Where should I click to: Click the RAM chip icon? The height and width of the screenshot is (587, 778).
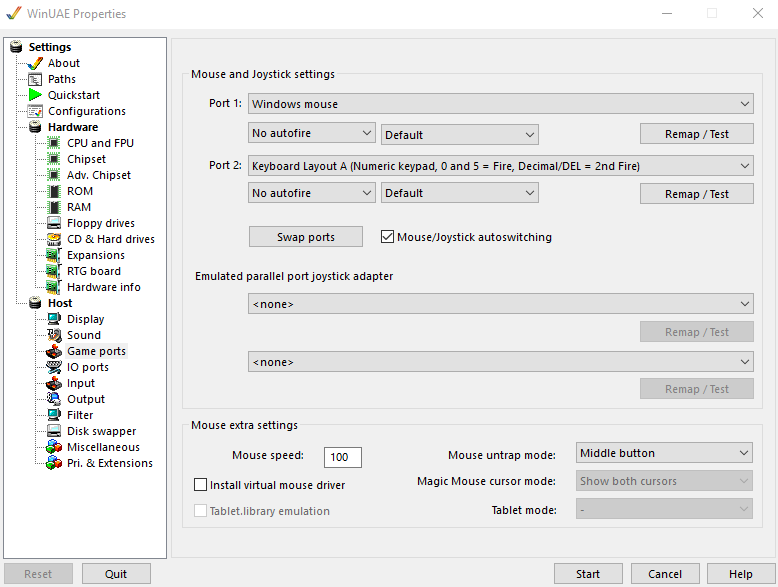[54, 207]
